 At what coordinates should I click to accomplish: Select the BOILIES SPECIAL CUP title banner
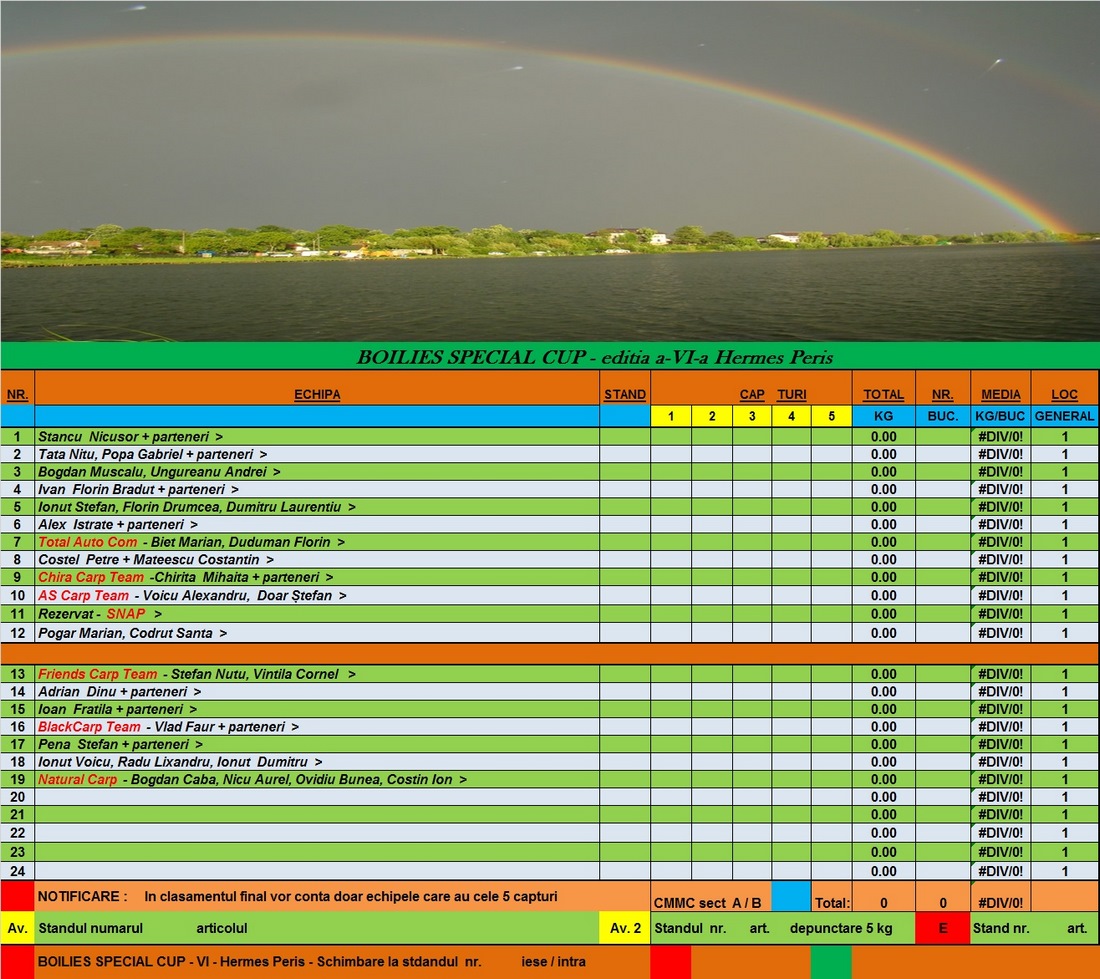pyautogui.click(x=550, y=357)
